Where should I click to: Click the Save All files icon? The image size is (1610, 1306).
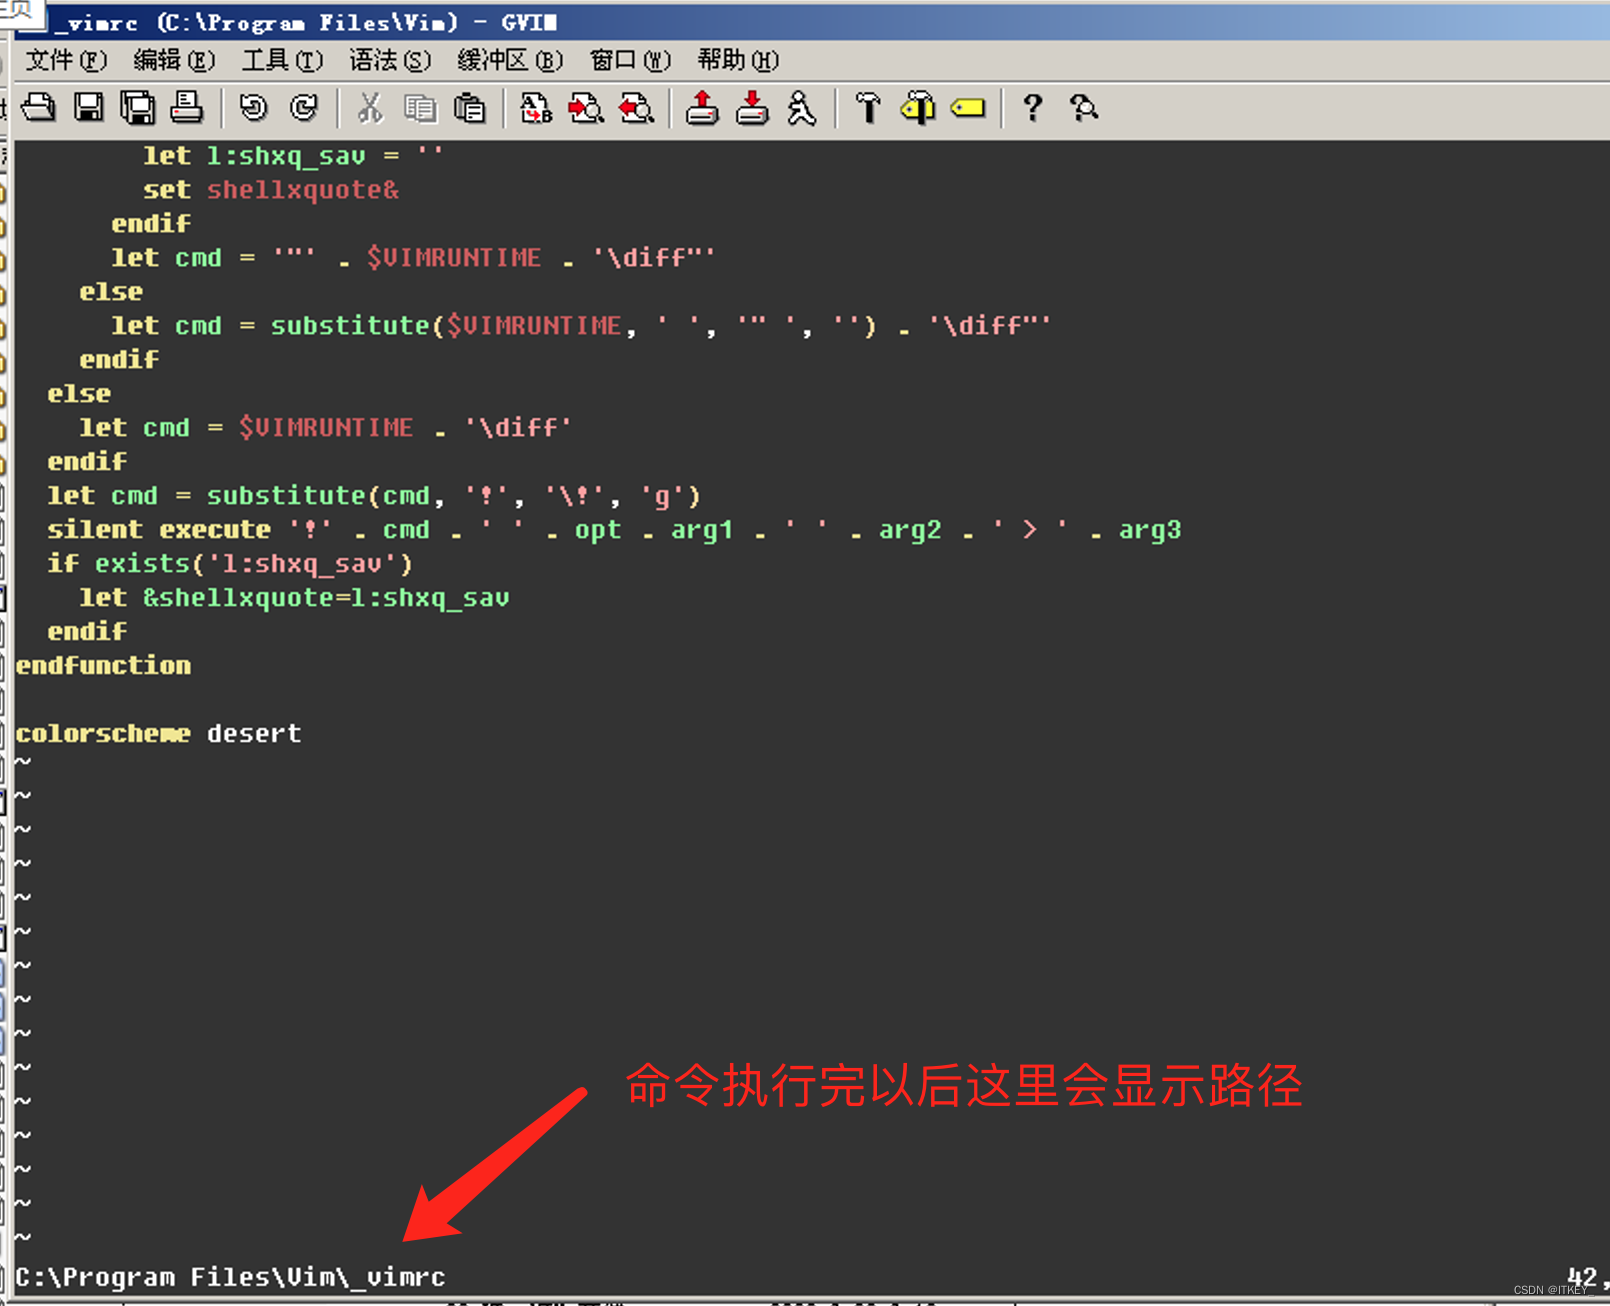138,107
